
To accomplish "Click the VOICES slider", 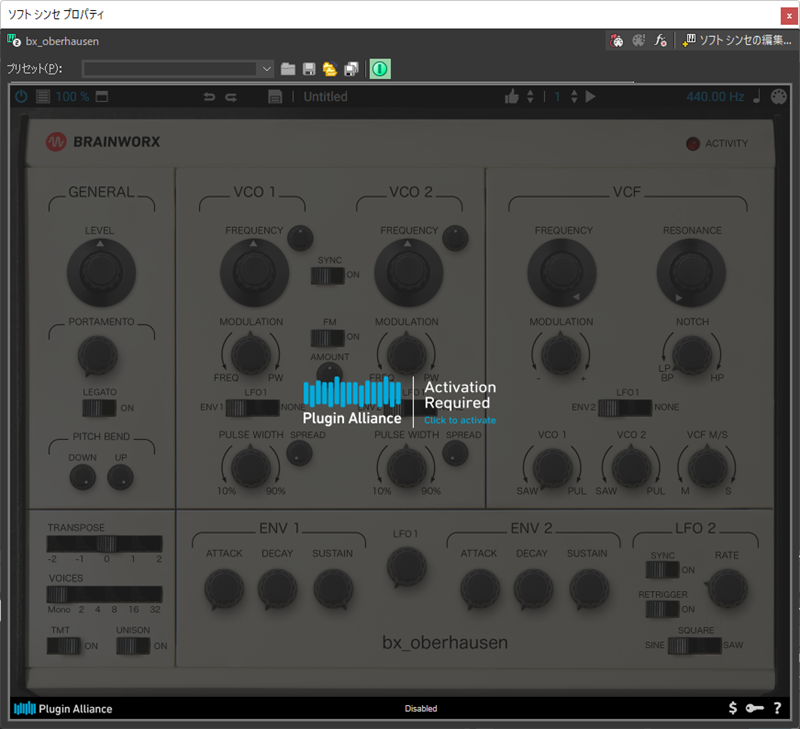I will coord(105,594).
